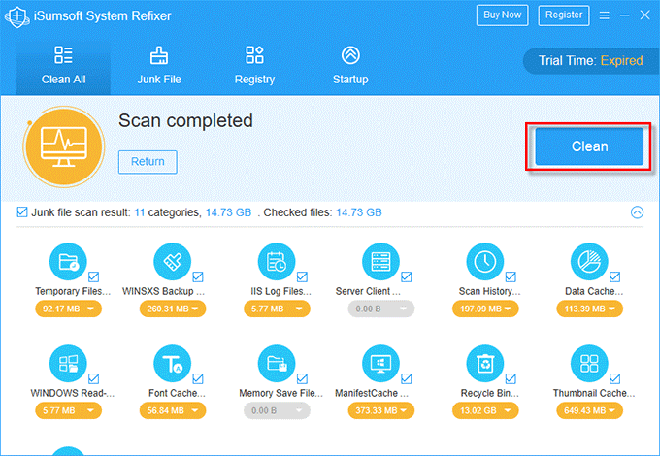
Task: Open the 5.77 MB IIS Log dropdown
Action: coord(277,309)
